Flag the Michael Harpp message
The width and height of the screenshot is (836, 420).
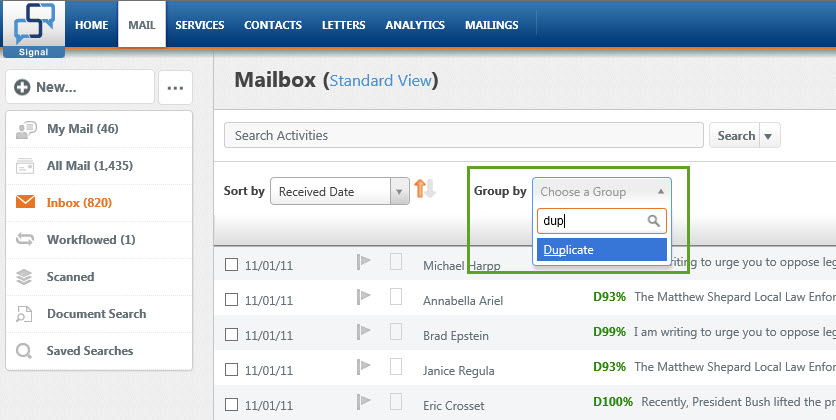coord(364,262)
